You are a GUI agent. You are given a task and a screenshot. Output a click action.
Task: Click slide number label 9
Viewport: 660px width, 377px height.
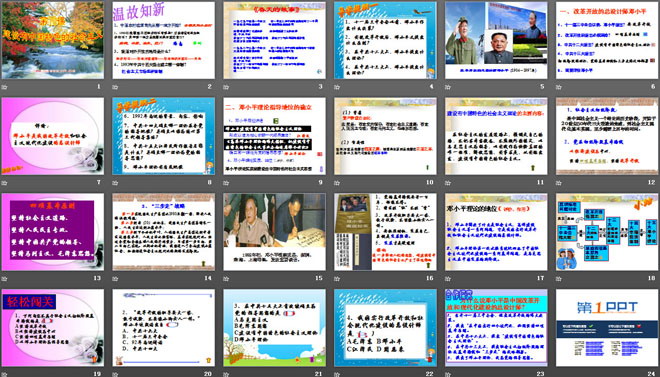tap(320, 183)
